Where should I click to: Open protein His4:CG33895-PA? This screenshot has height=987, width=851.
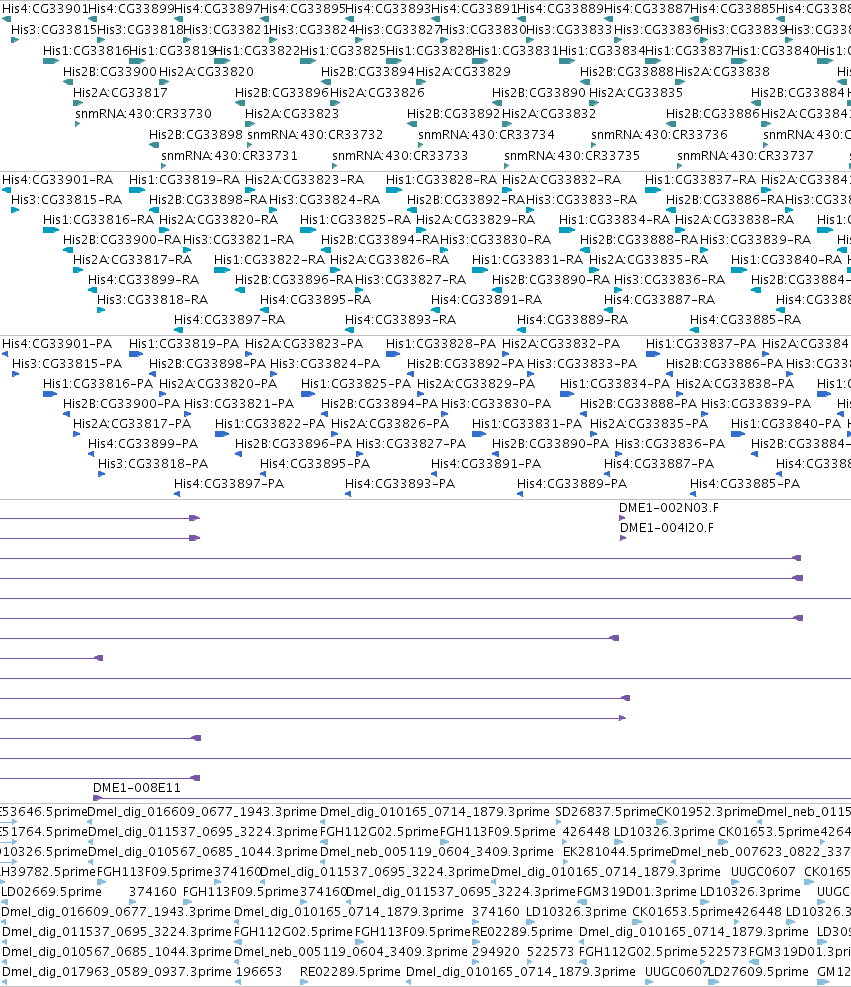315,464
